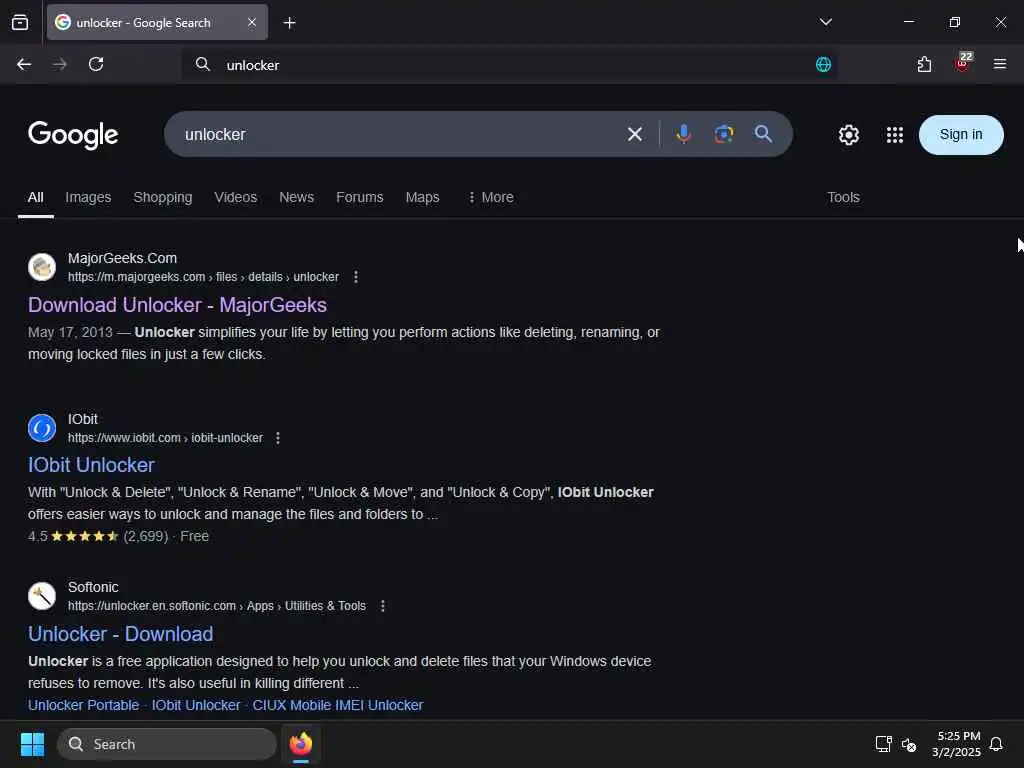Open a new browser tab
The height and width of the screenshot is (768, 1024).
[x=289, y=23]
